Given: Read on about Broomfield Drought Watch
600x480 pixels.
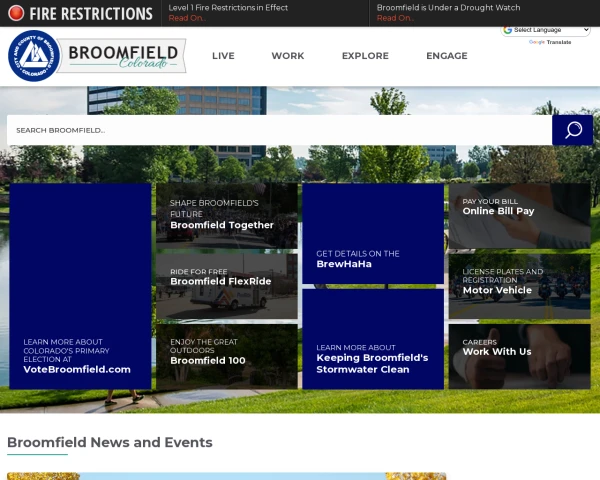Looking at the screenshot, I should pyautogui.click(x=395, y=18).
